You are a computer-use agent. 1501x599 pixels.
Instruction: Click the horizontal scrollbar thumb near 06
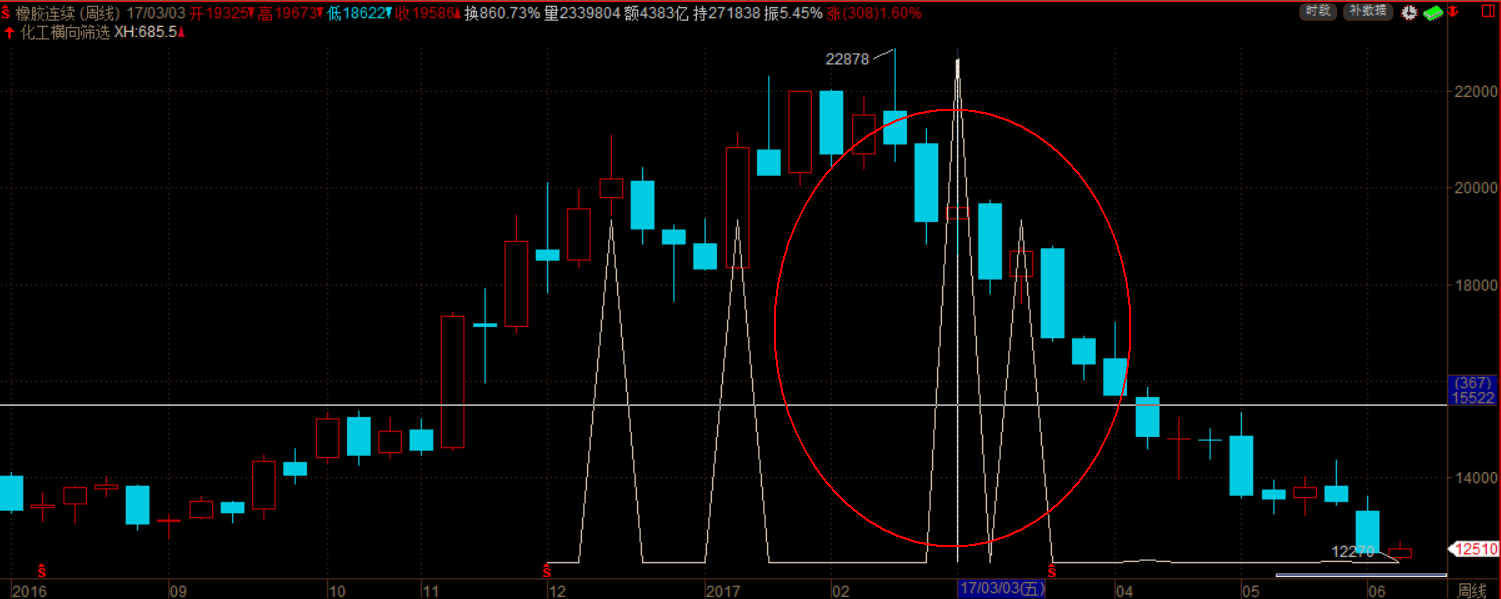[1361, 575]
